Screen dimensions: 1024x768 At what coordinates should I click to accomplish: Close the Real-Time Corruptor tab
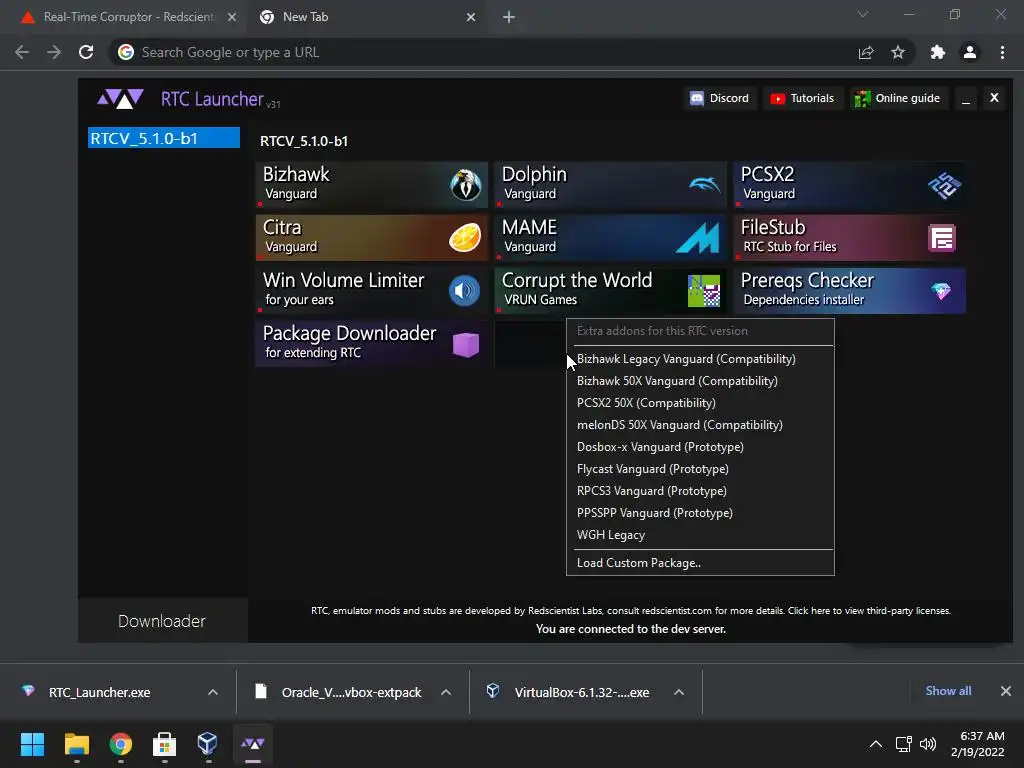[232, 17]
